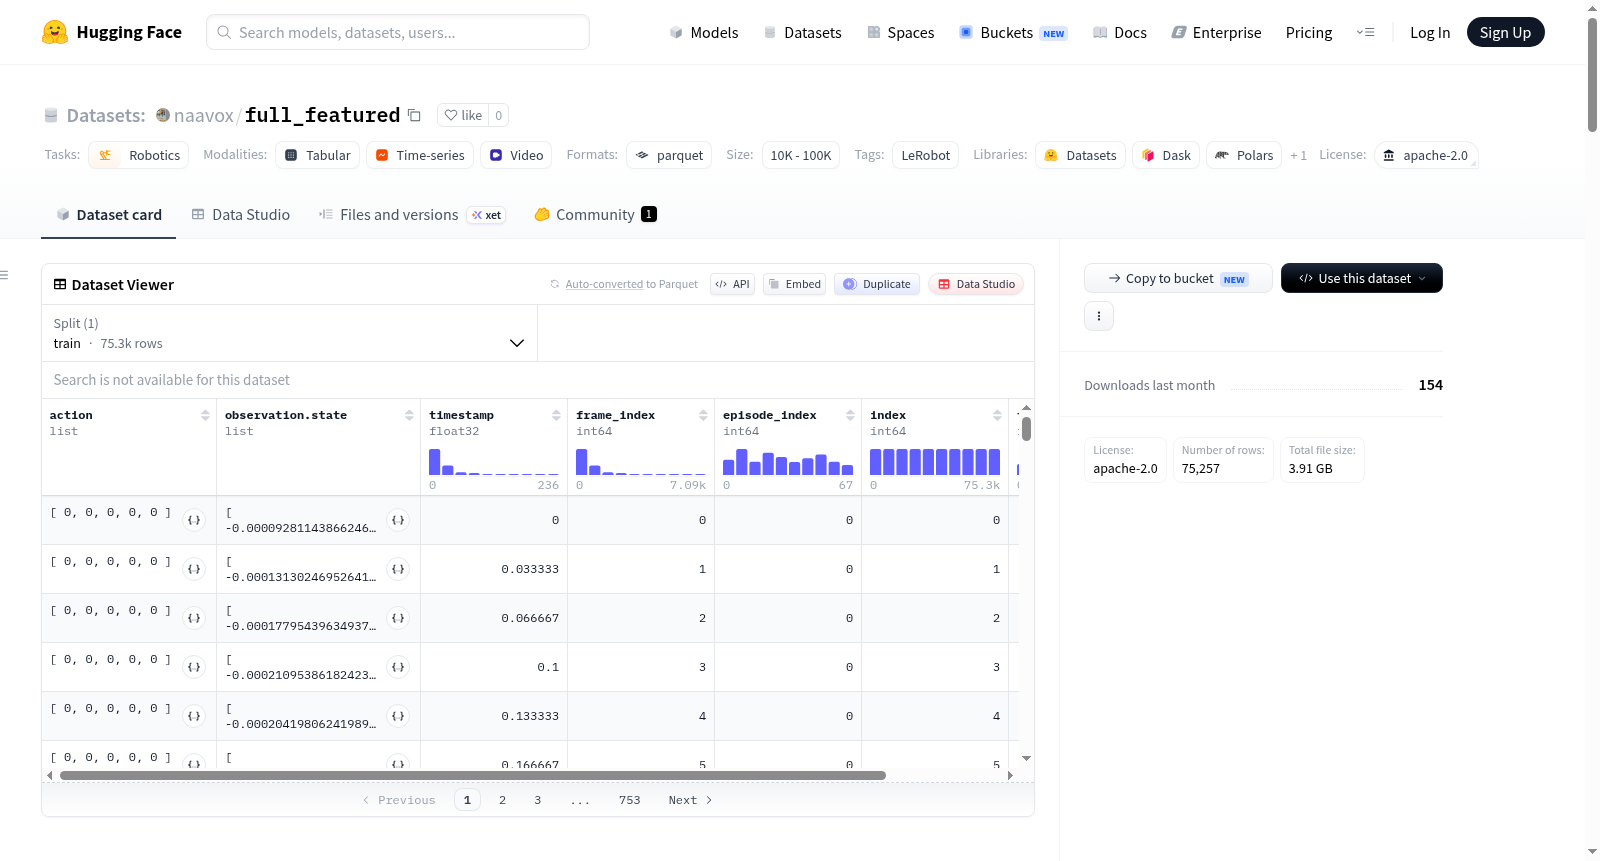
Task: Click the Polars library tag
Action: point(1244,155)
